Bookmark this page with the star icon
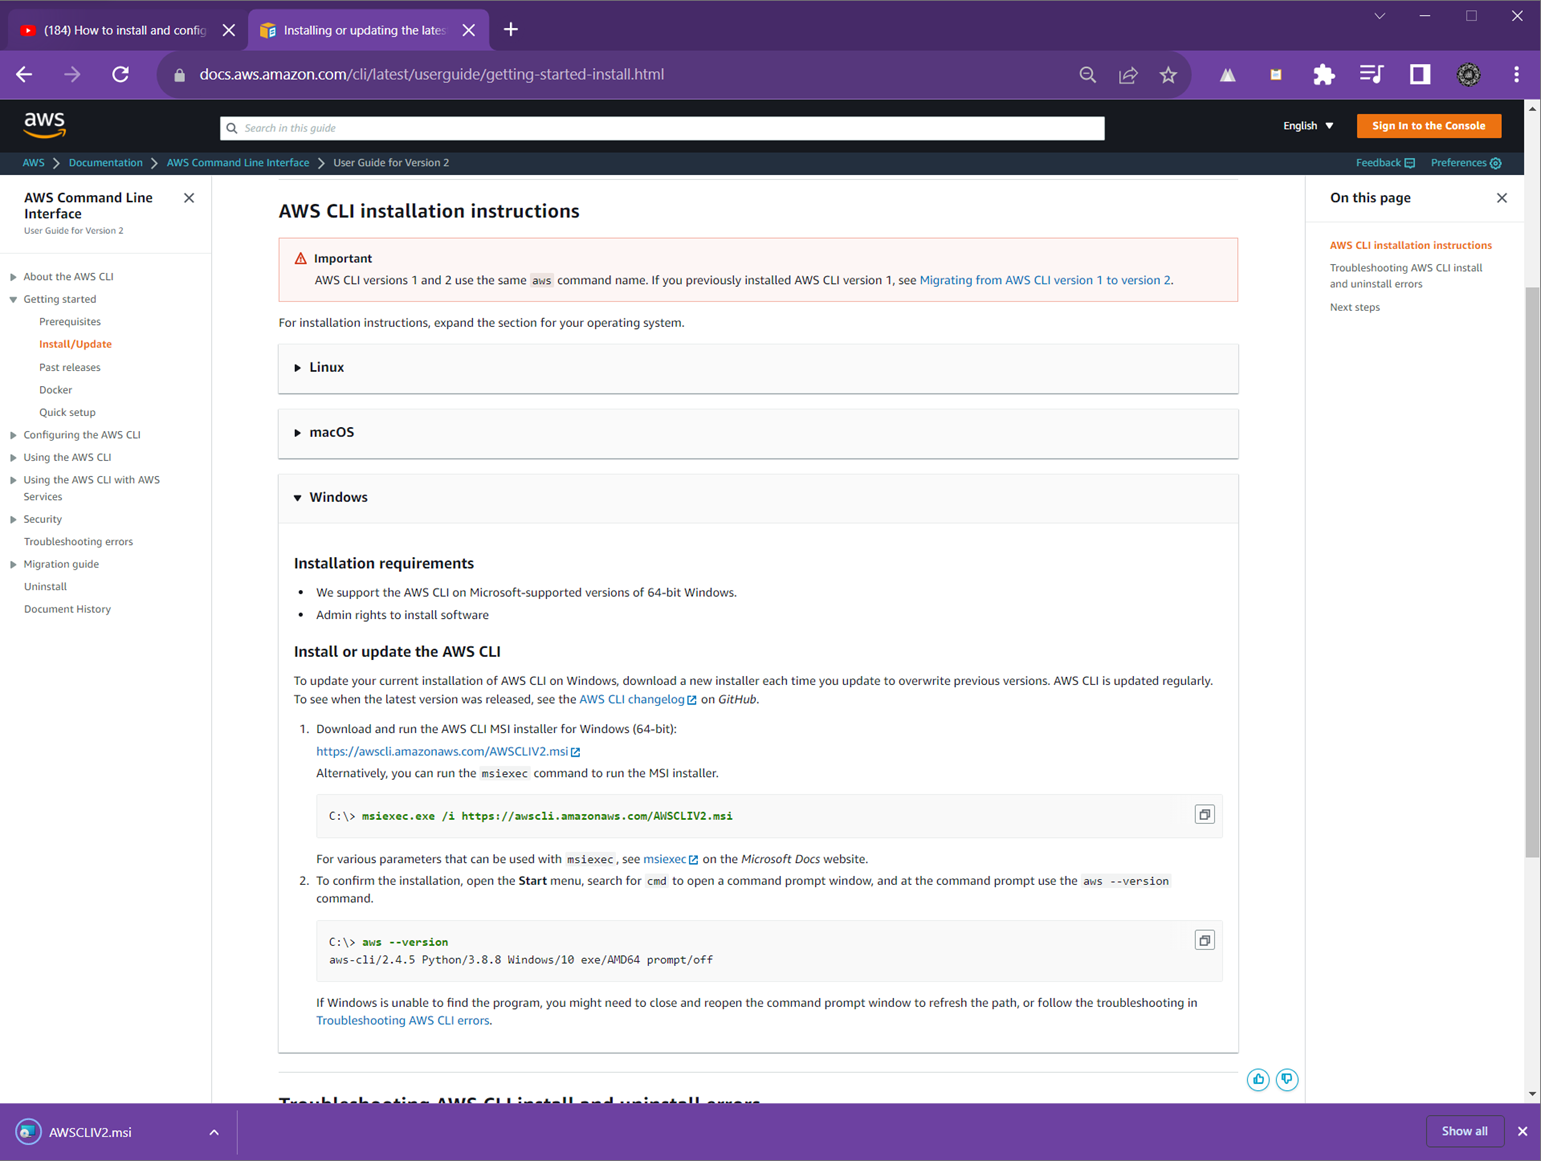 point(1168,75)
